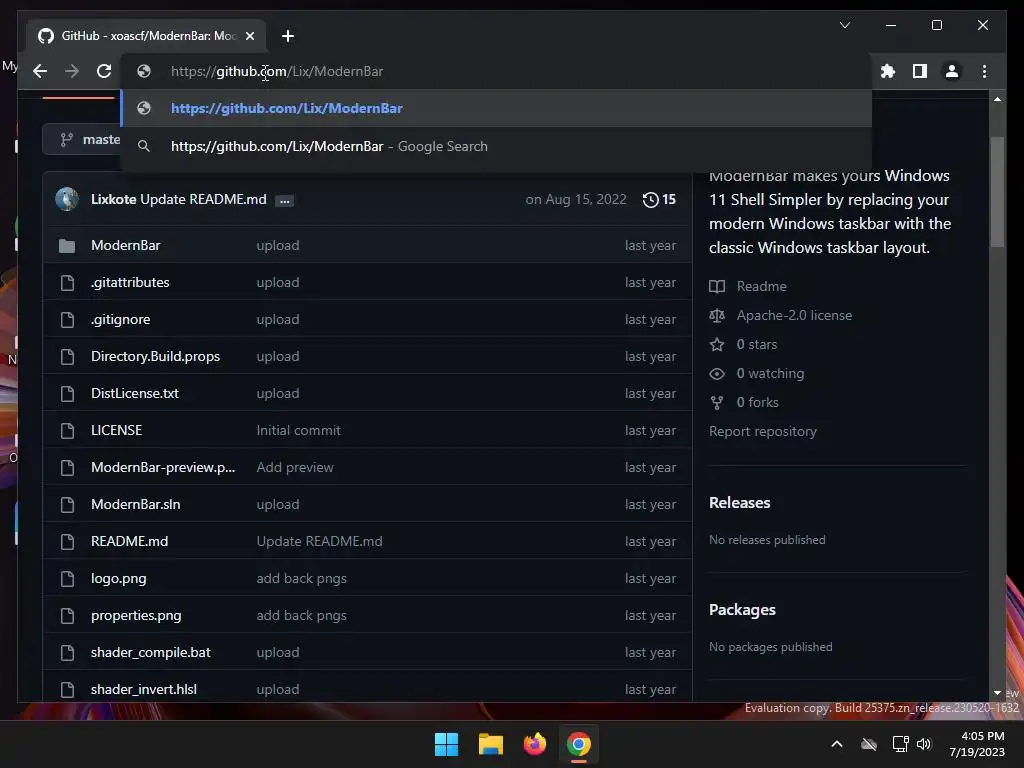This screenshot has width=1024, height=768.
Task: Open shader_compile.bat file
Action: coord(150,652)
